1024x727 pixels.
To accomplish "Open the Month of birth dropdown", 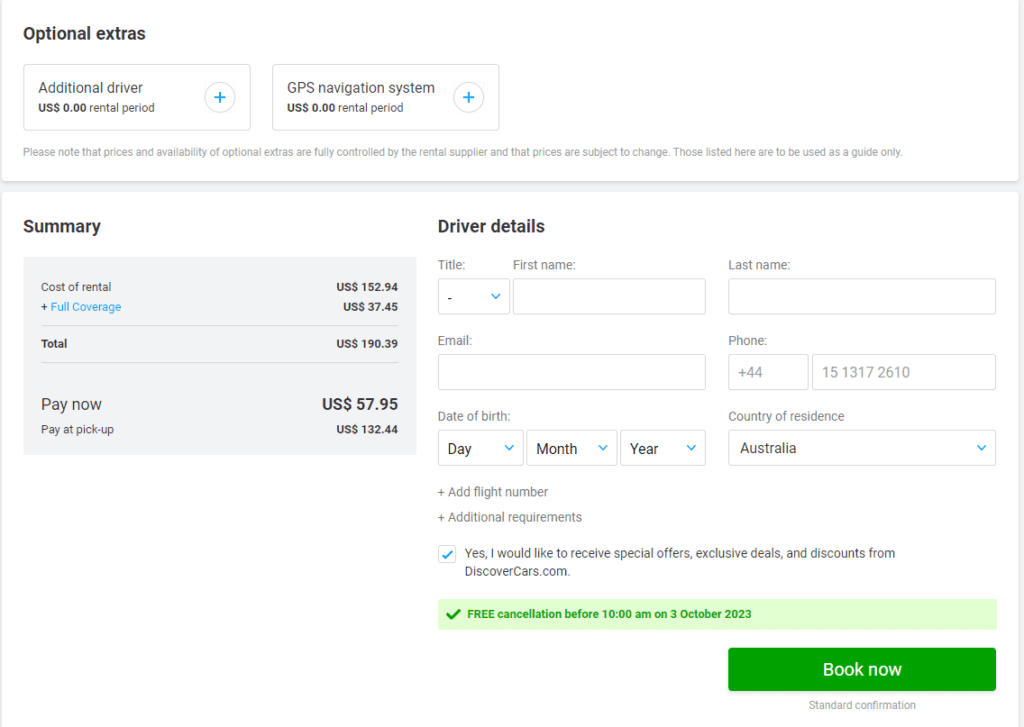I will click(571, 448).
